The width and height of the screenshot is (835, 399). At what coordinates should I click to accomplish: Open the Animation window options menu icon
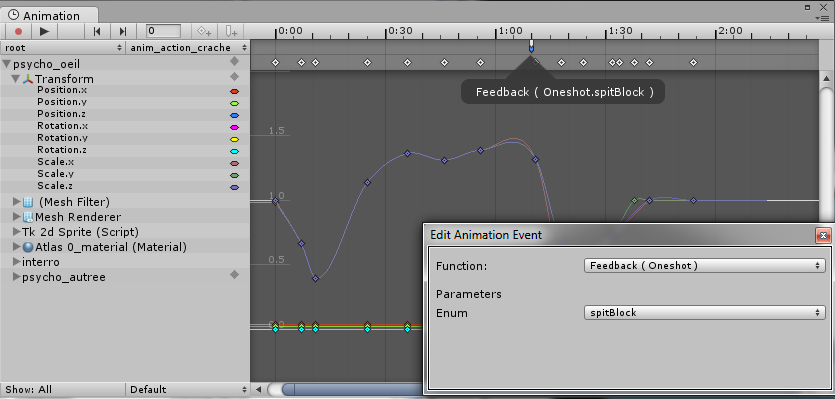[822, 18]
